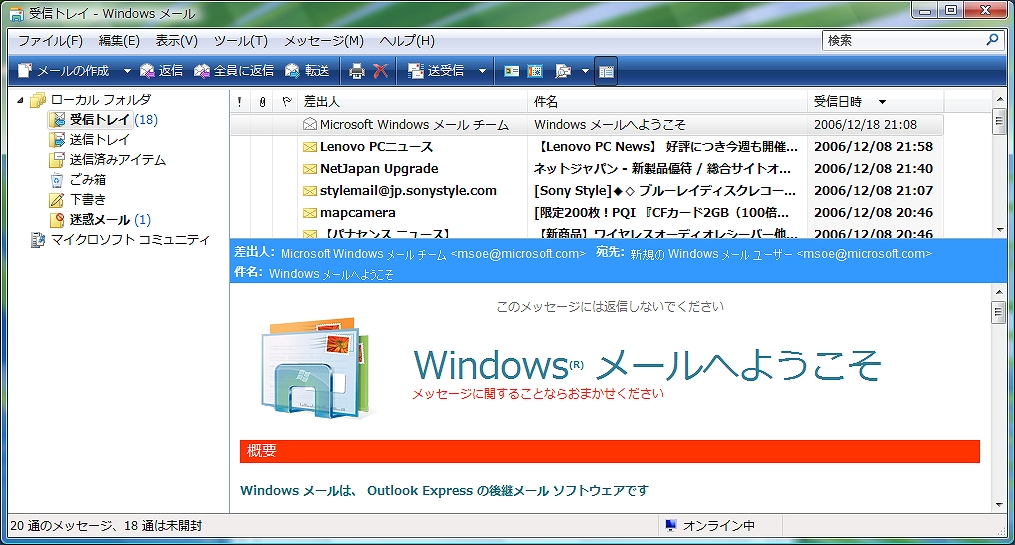This screenshot has height=545, width=1015.
Task: Select the 迷惑メール junk folder
Action: coord(99,220)
